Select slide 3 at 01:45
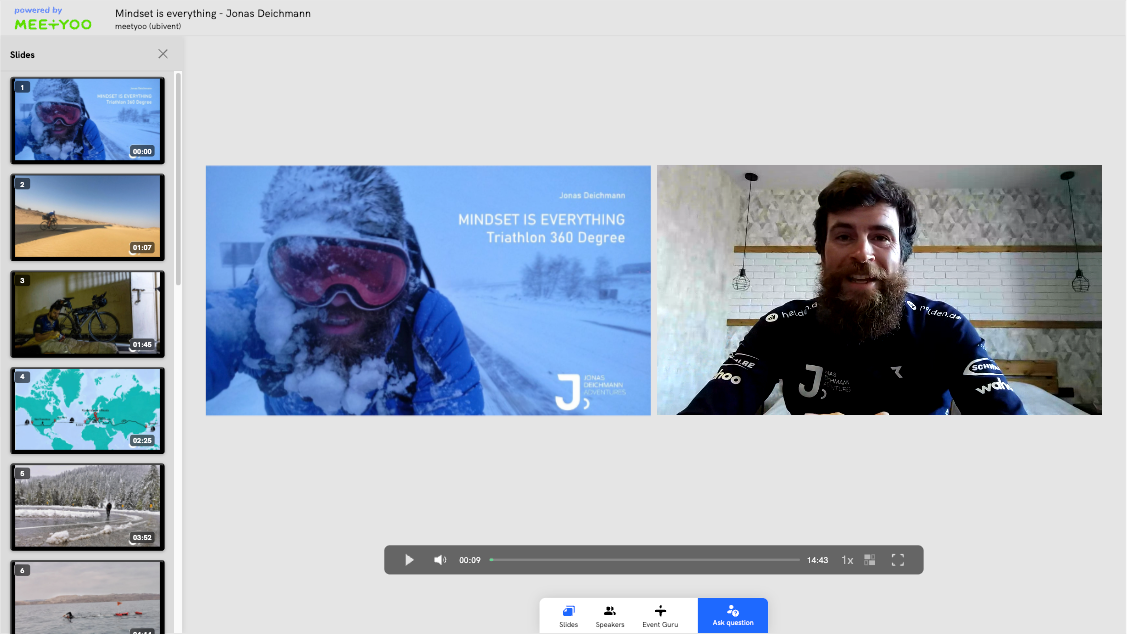 click(x=87, y=313)
